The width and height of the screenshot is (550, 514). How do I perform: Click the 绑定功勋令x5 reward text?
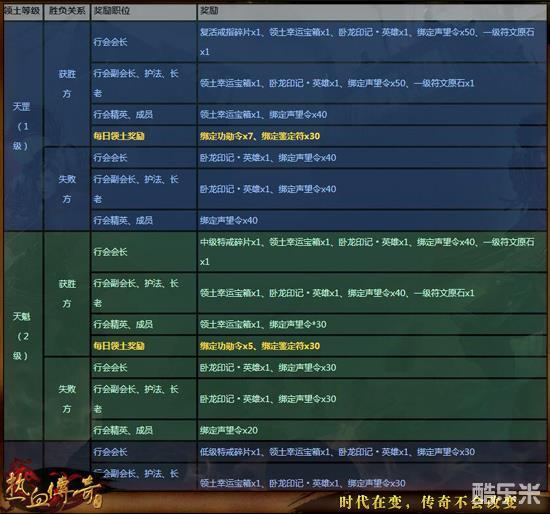226,346
